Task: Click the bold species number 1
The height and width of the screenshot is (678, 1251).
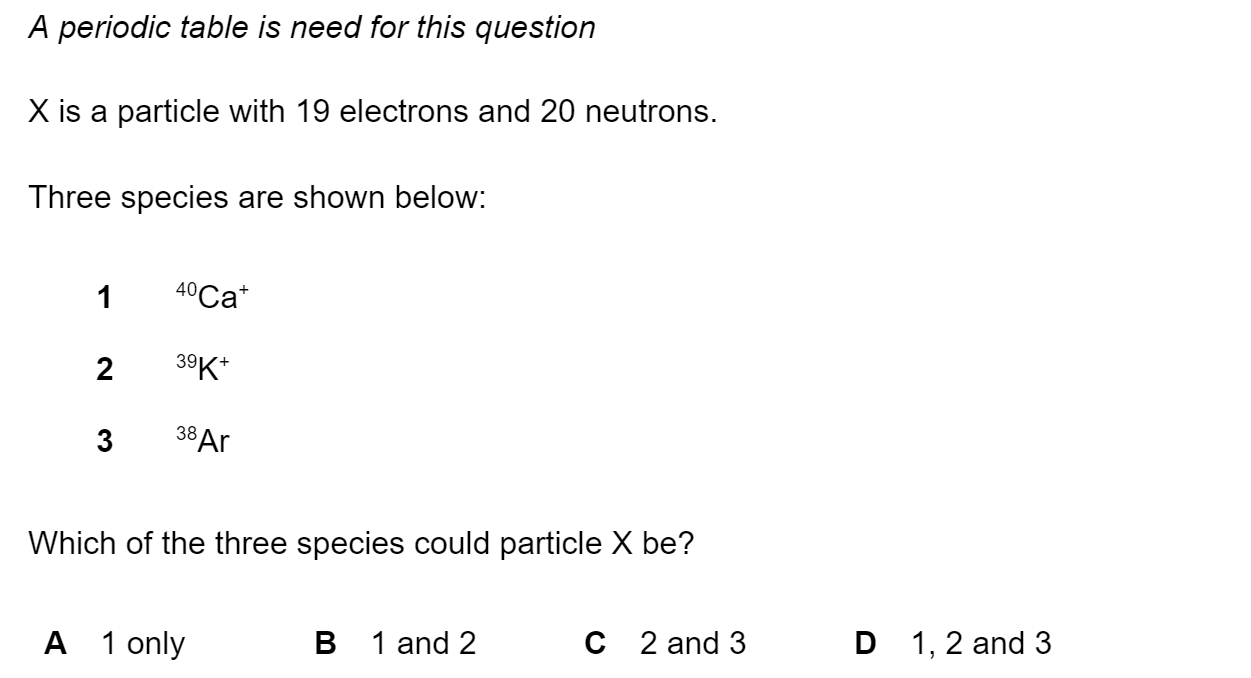Action: tap(104, 297)
